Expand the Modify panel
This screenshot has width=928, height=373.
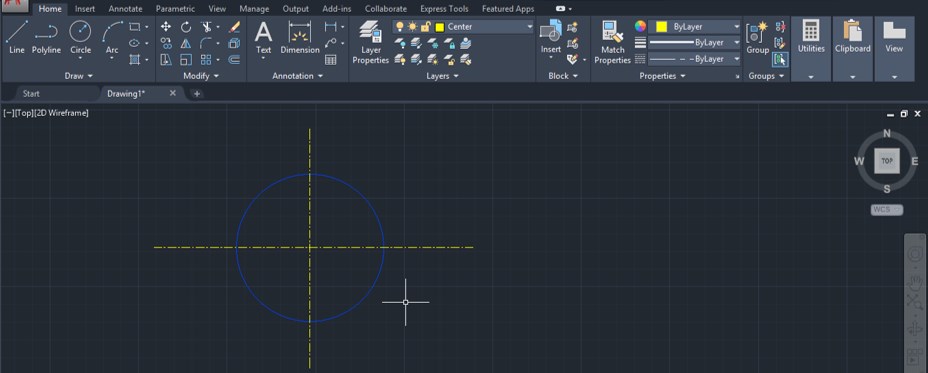pyautogui.click(x=201, y=76)
